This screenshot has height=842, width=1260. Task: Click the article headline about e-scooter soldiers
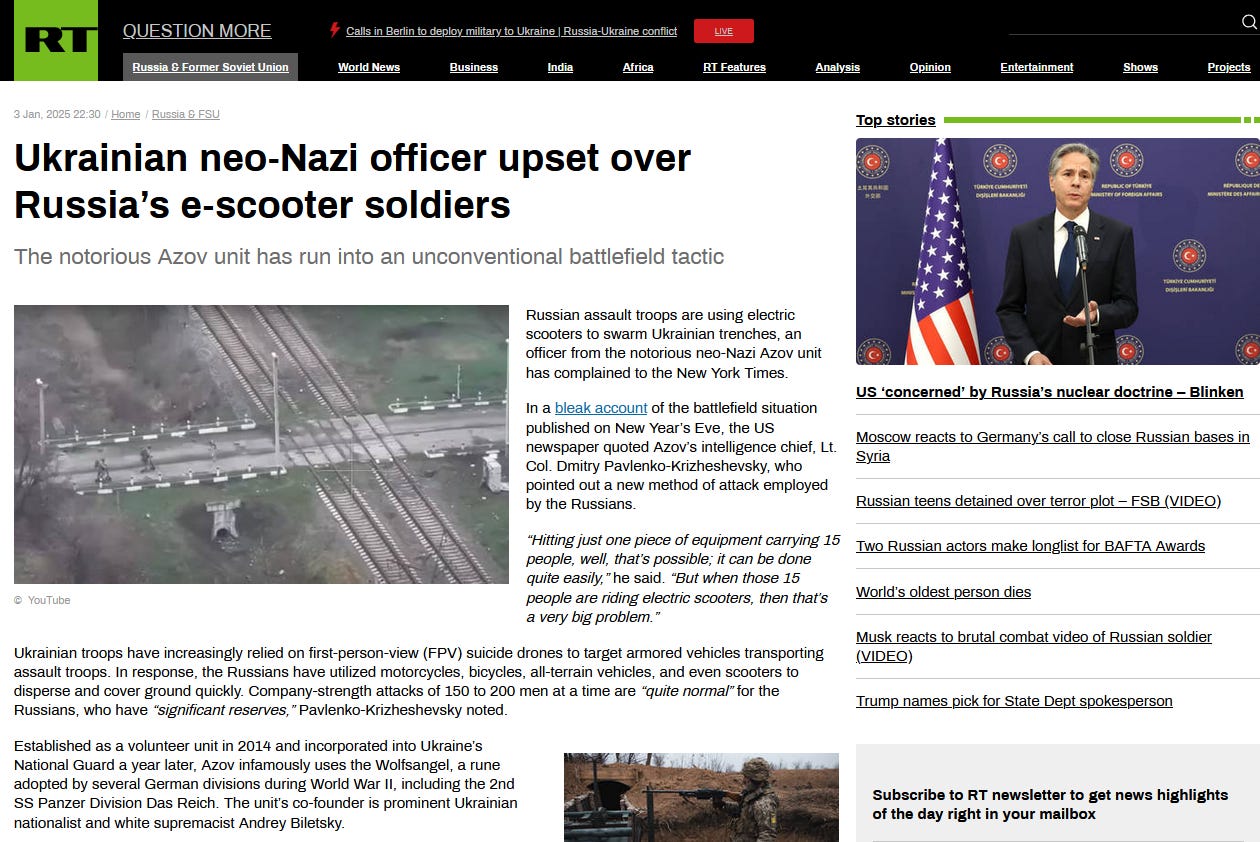pos(352,181)
